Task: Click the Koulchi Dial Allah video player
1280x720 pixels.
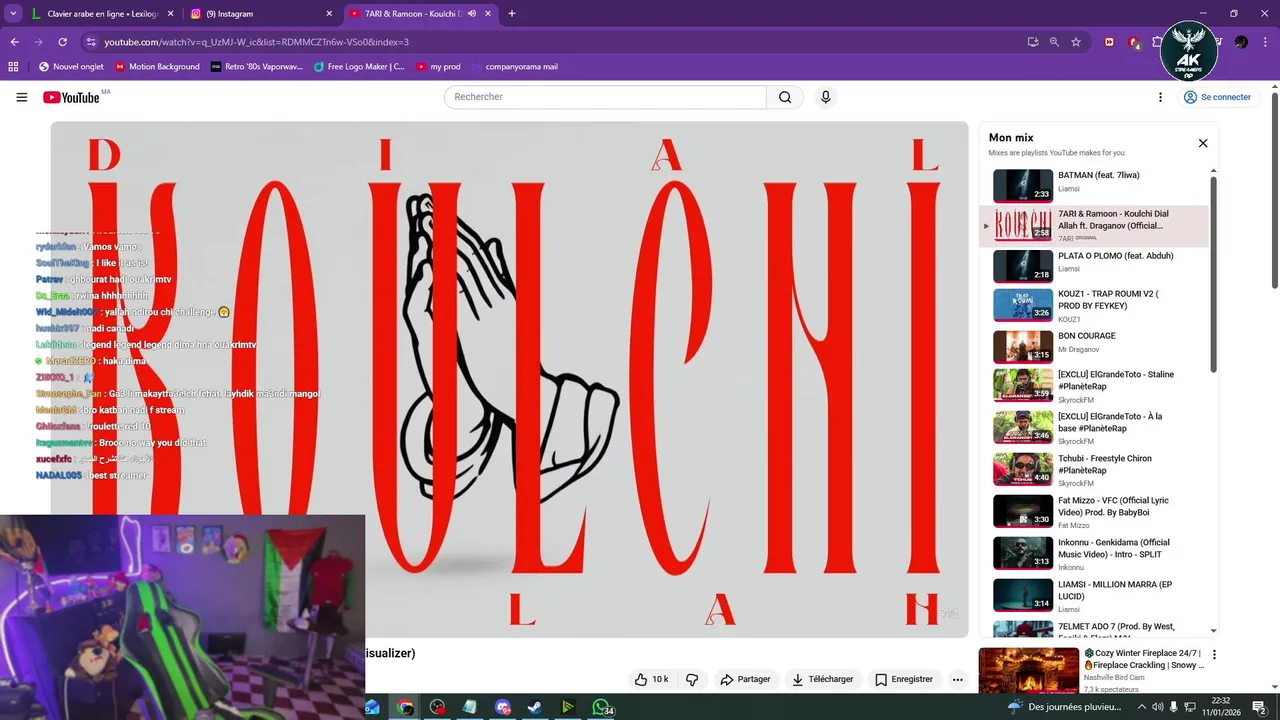Action: coord(509,379)
